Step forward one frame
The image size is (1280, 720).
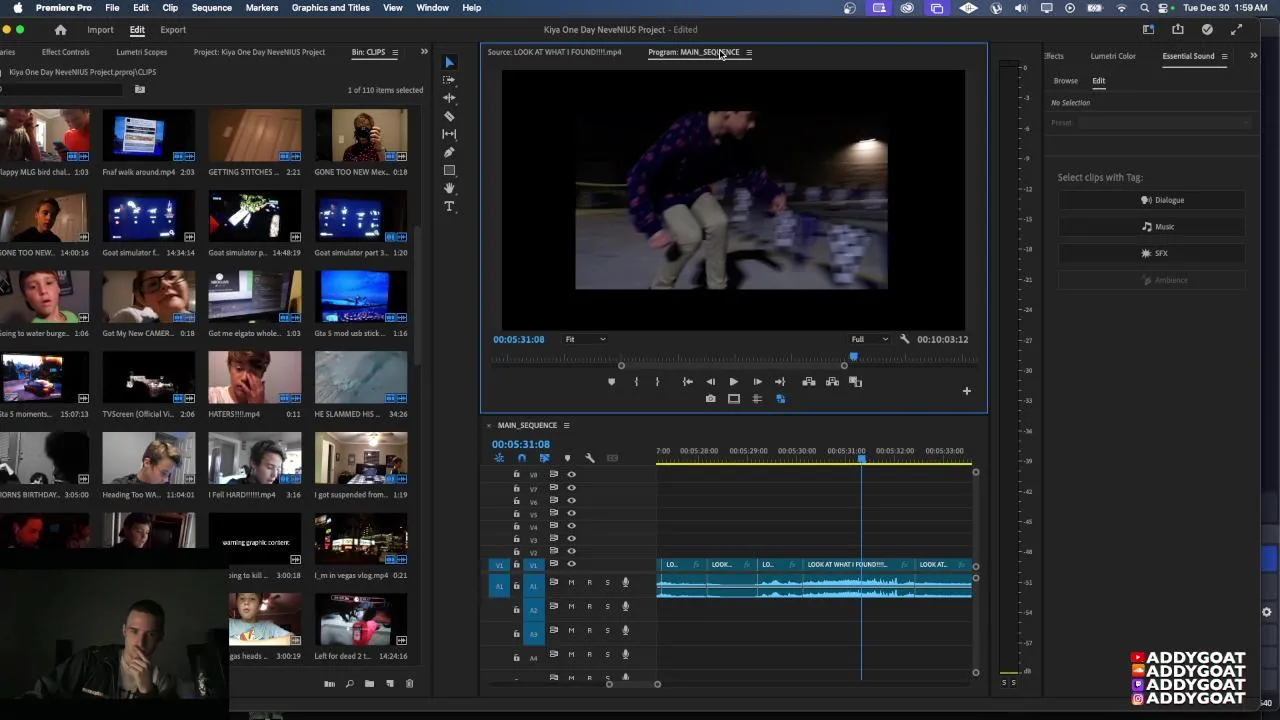point(757,382)
